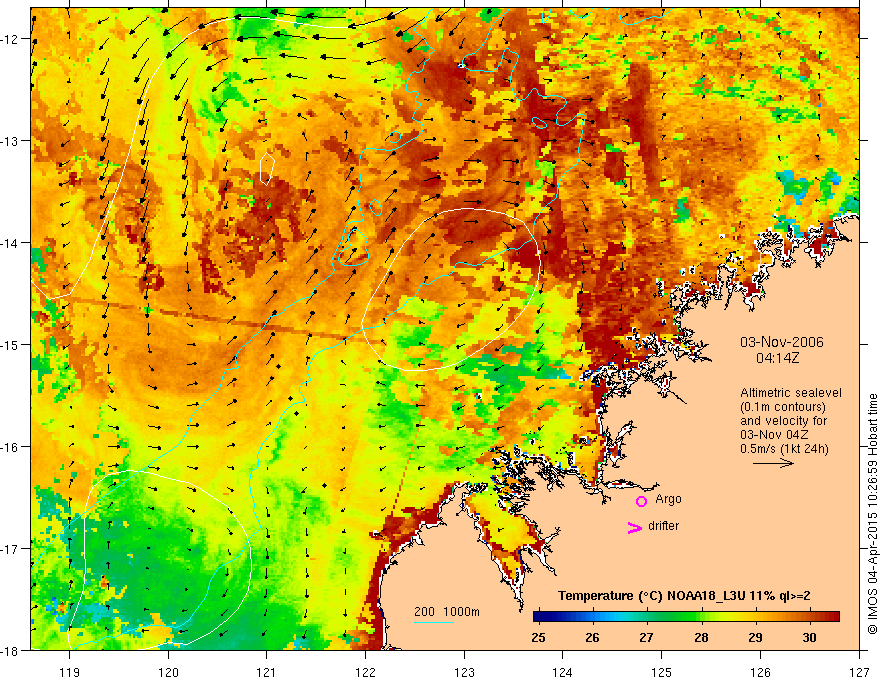Click the '123' longitude axis label
The width and height of the screenshot is (880, 680).
[x=464, y=672]
